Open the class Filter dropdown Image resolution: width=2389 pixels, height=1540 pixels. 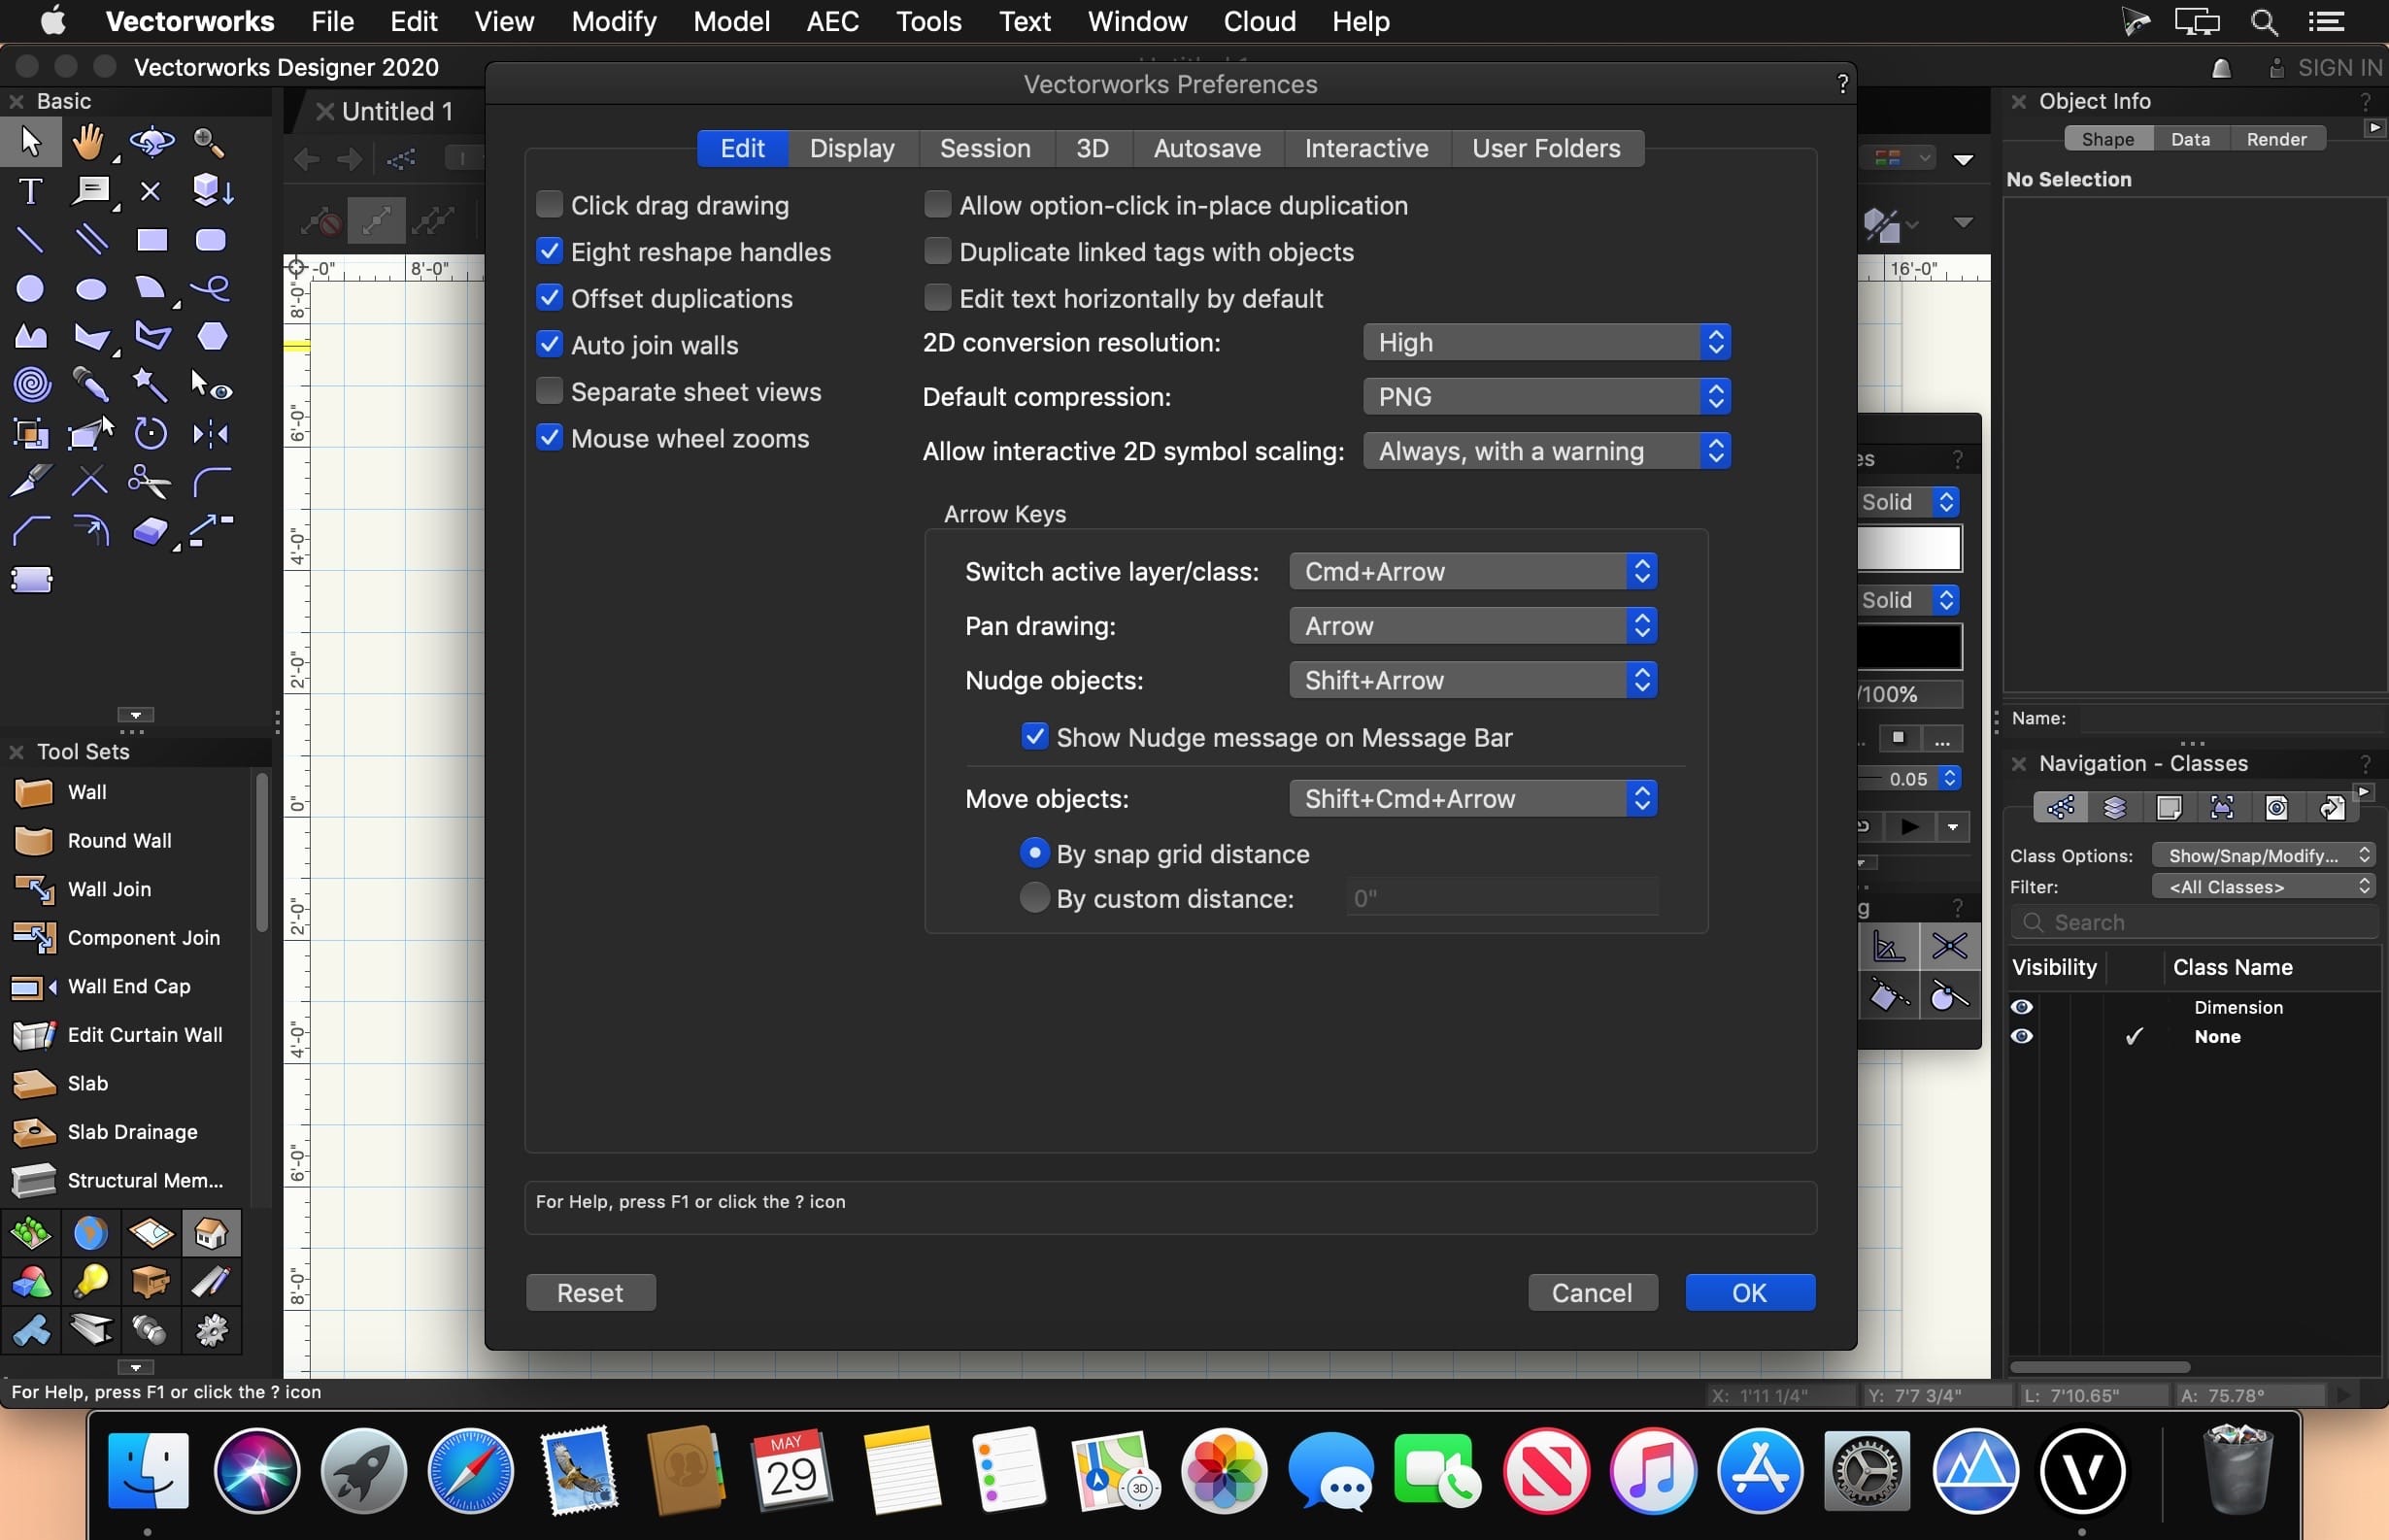tap(2263, 887)
